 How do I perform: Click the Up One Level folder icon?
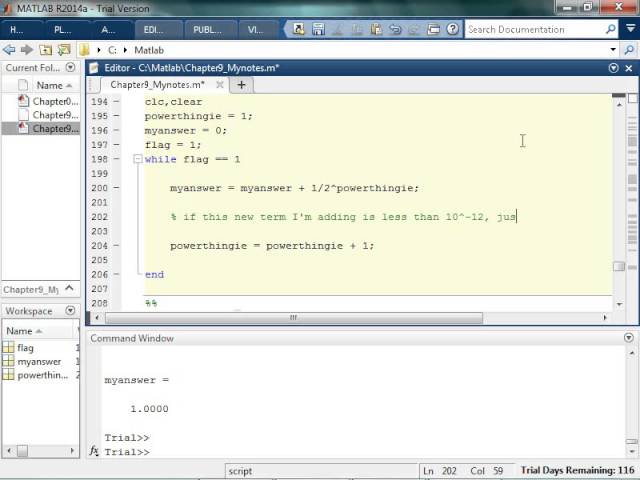pos(45,50)
